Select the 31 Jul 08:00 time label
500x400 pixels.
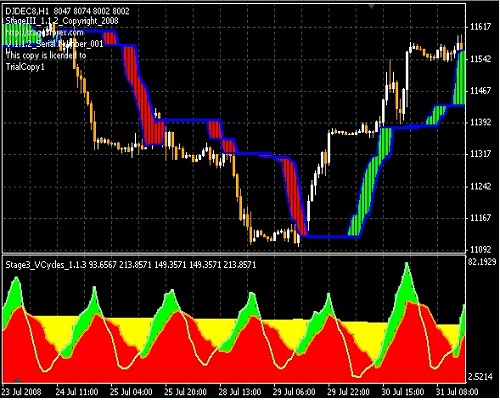(457, 391)
